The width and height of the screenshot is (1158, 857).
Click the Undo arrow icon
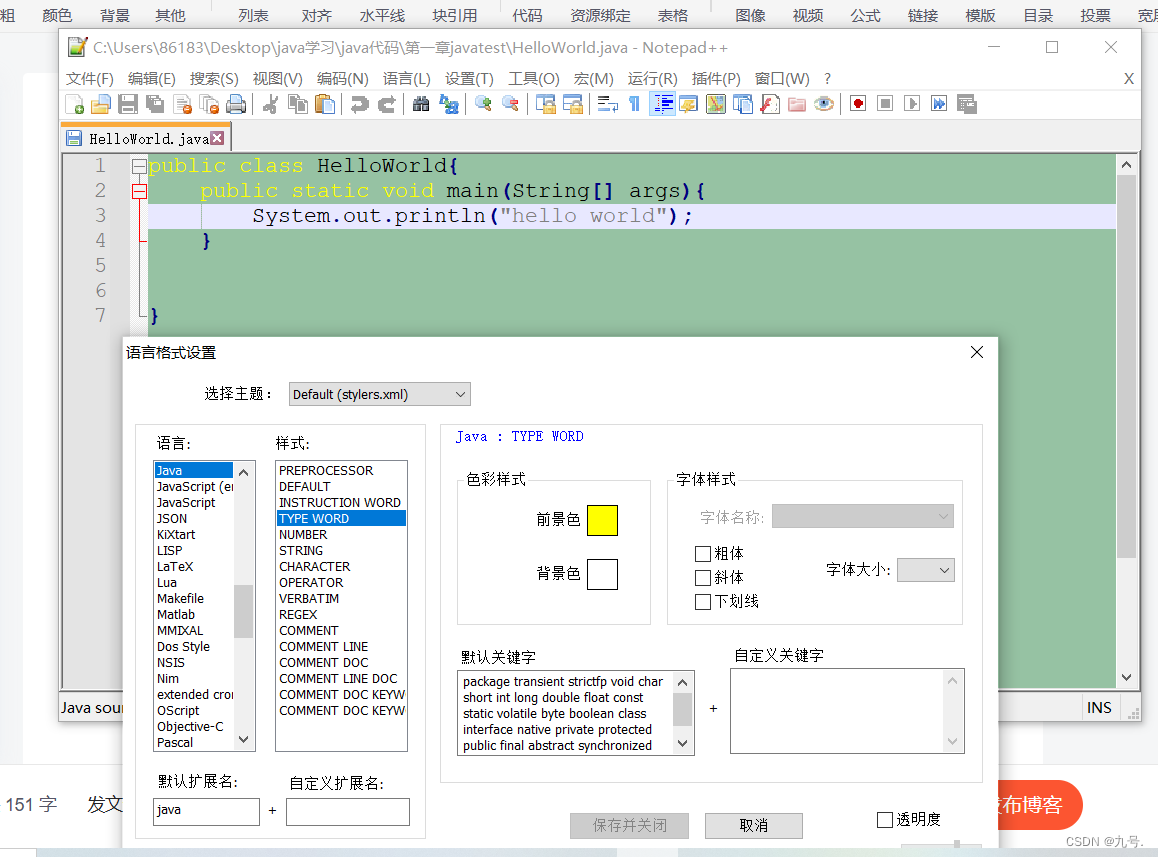click(360, 104)
